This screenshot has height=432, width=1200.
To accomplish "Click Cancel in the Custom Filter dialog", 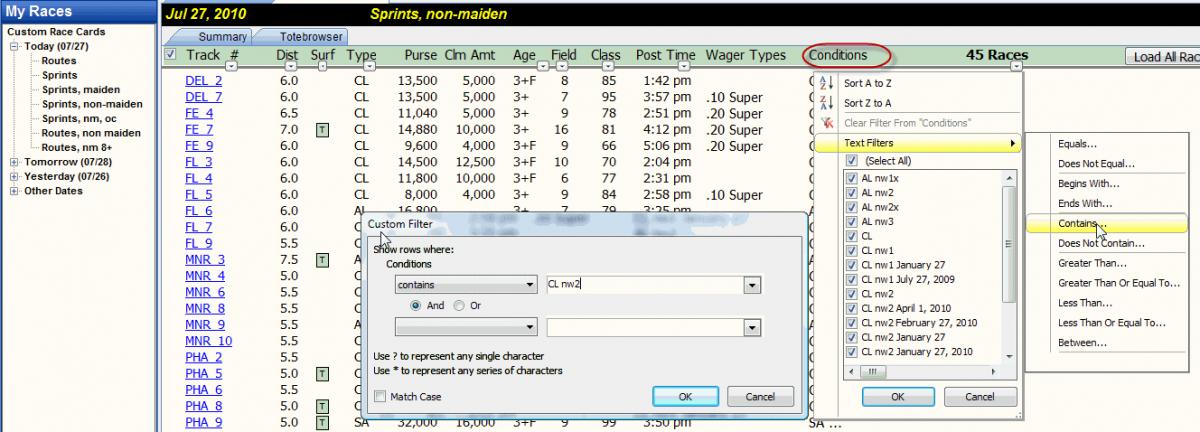I will (761, 396).
